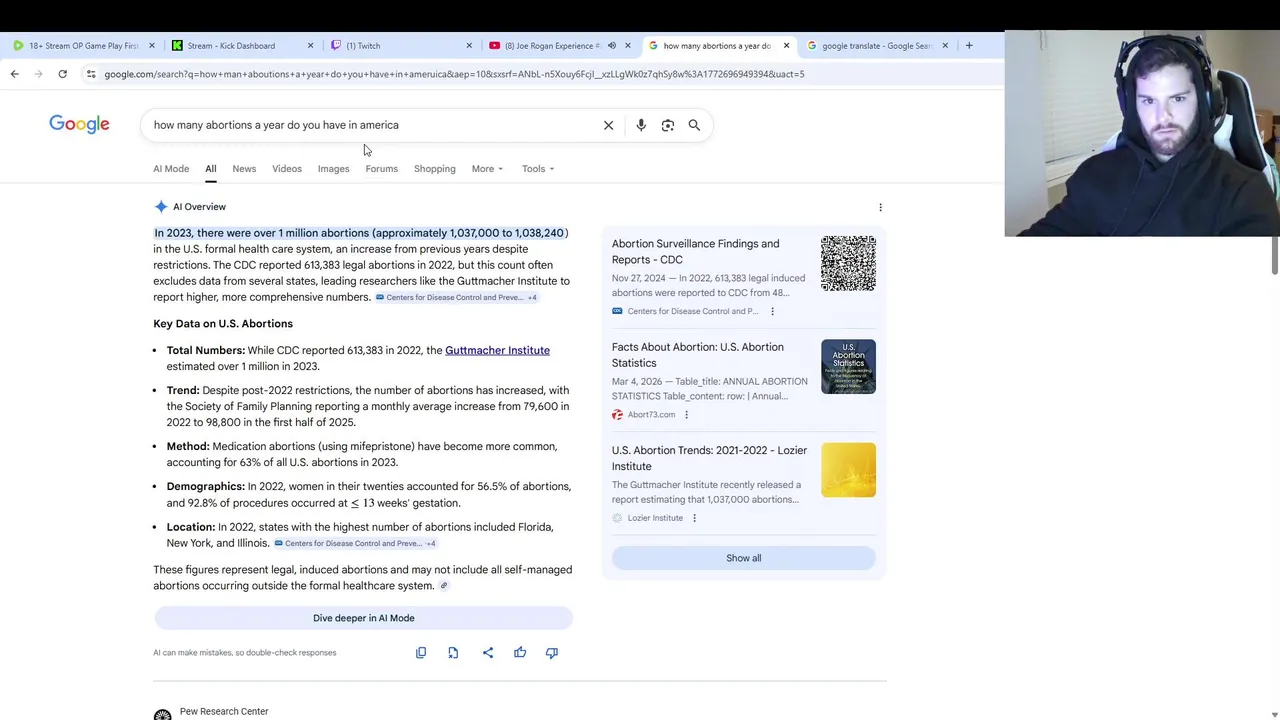
Task: Clear the search query with the X icon
Action: tap(608, 125)
